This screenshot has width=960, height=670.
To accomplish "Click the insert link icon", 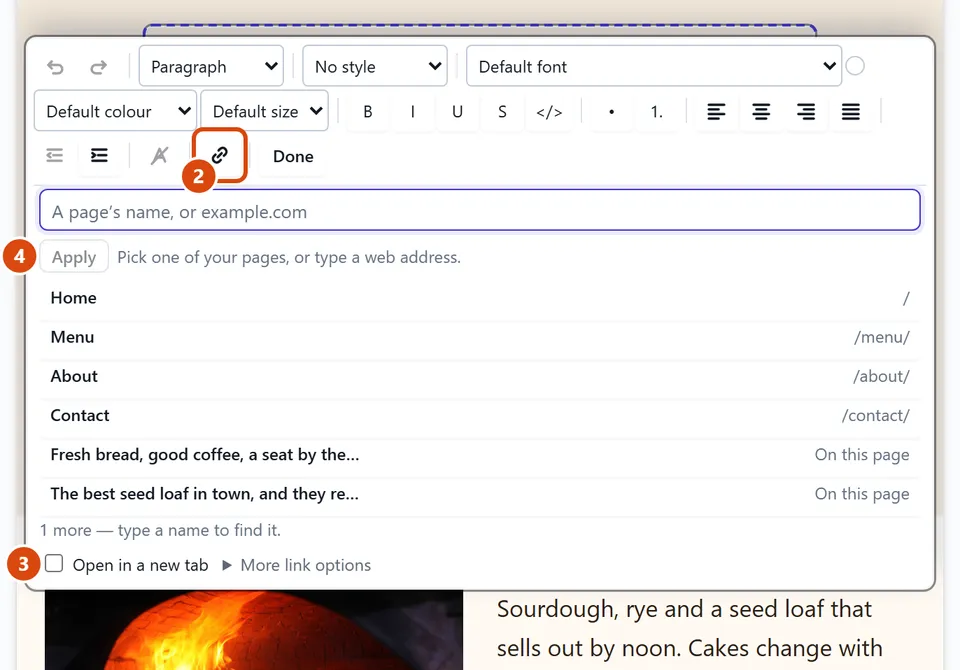I will coord(219,155).
